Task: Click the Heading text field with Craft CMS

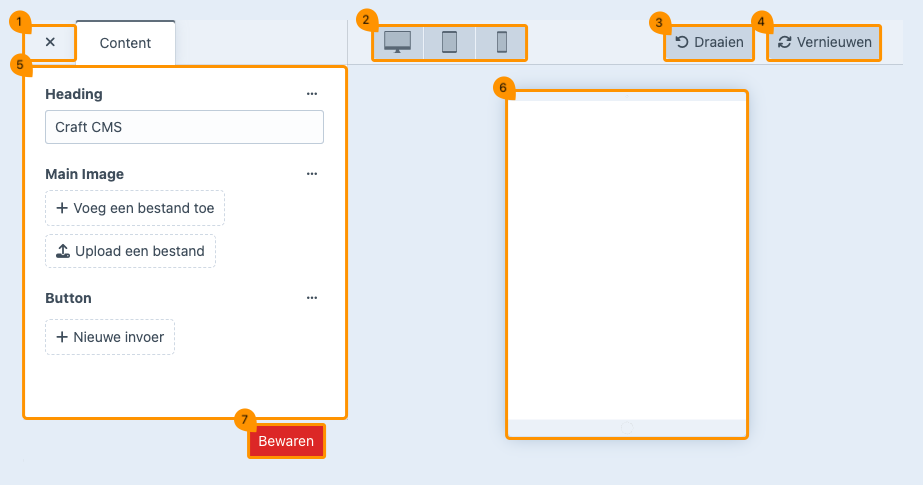Action: click(x=184, y=127)
